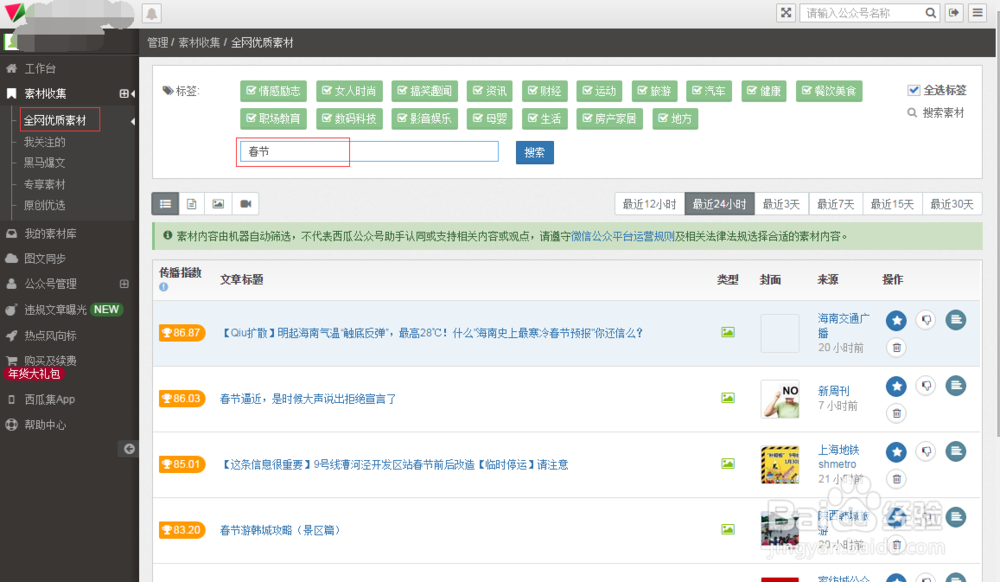Select the video filter icon above the article list
This screenshot has height=582, width=1000.
point(244,203)
